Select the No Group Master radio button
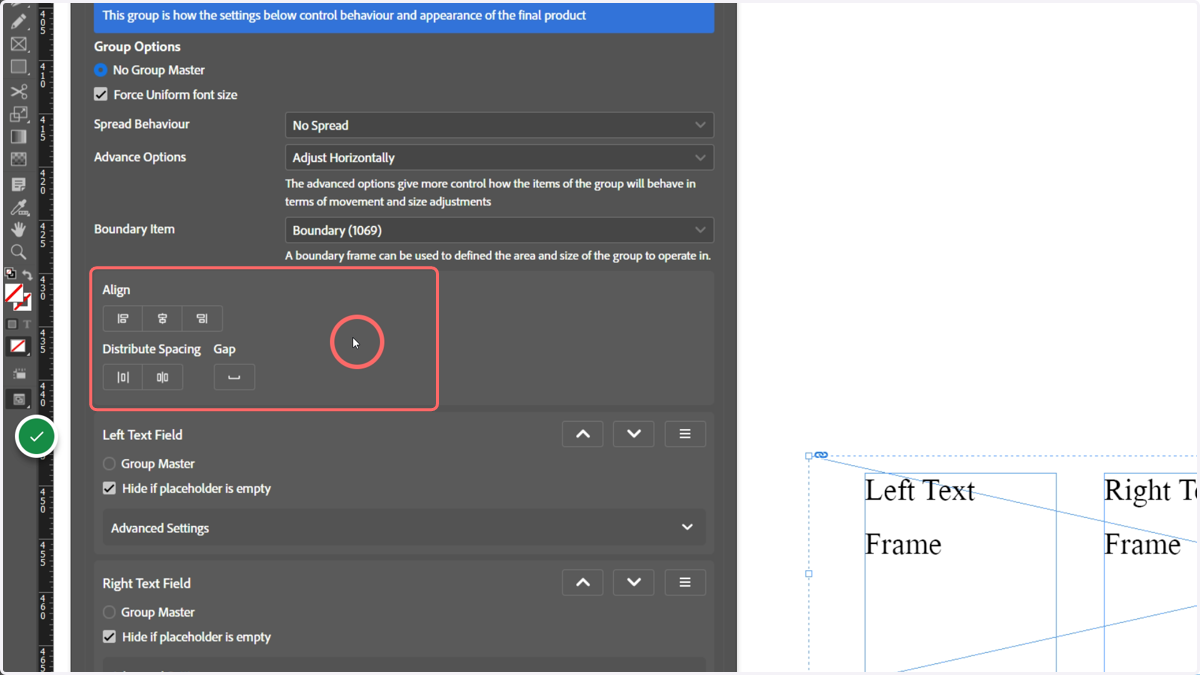The image size is (1200, 675). tap(101, 70)
